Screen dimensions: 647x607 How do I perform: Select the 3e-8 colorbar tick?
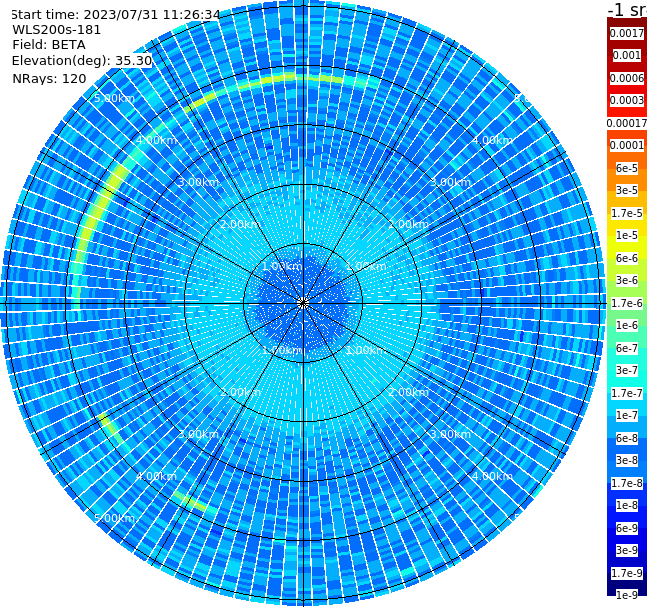(x=627, y=460)
